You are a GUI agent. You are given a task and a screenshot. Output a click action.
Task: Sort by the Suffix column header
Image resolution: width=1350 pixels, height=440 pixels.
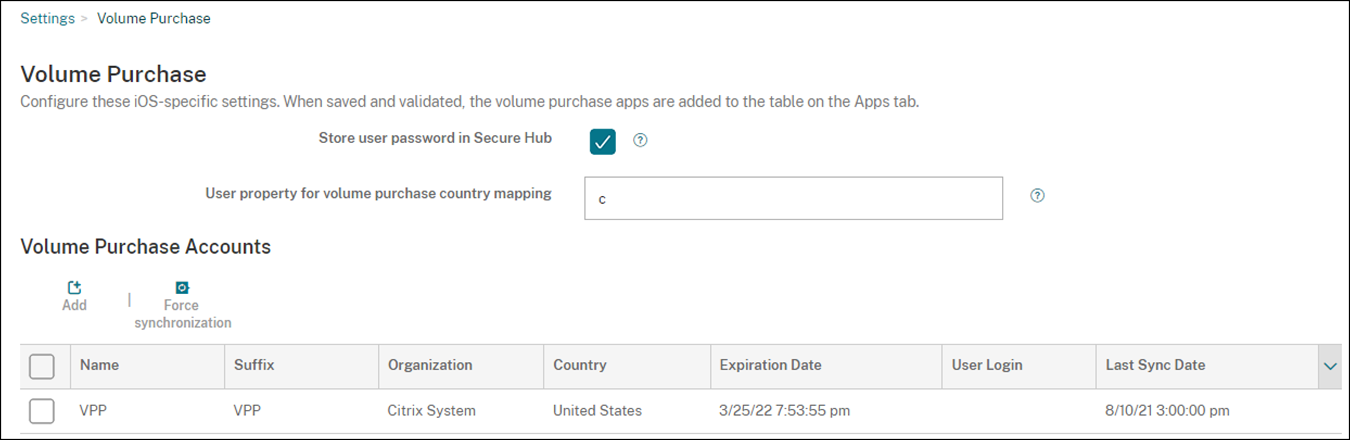click(254, 365)
